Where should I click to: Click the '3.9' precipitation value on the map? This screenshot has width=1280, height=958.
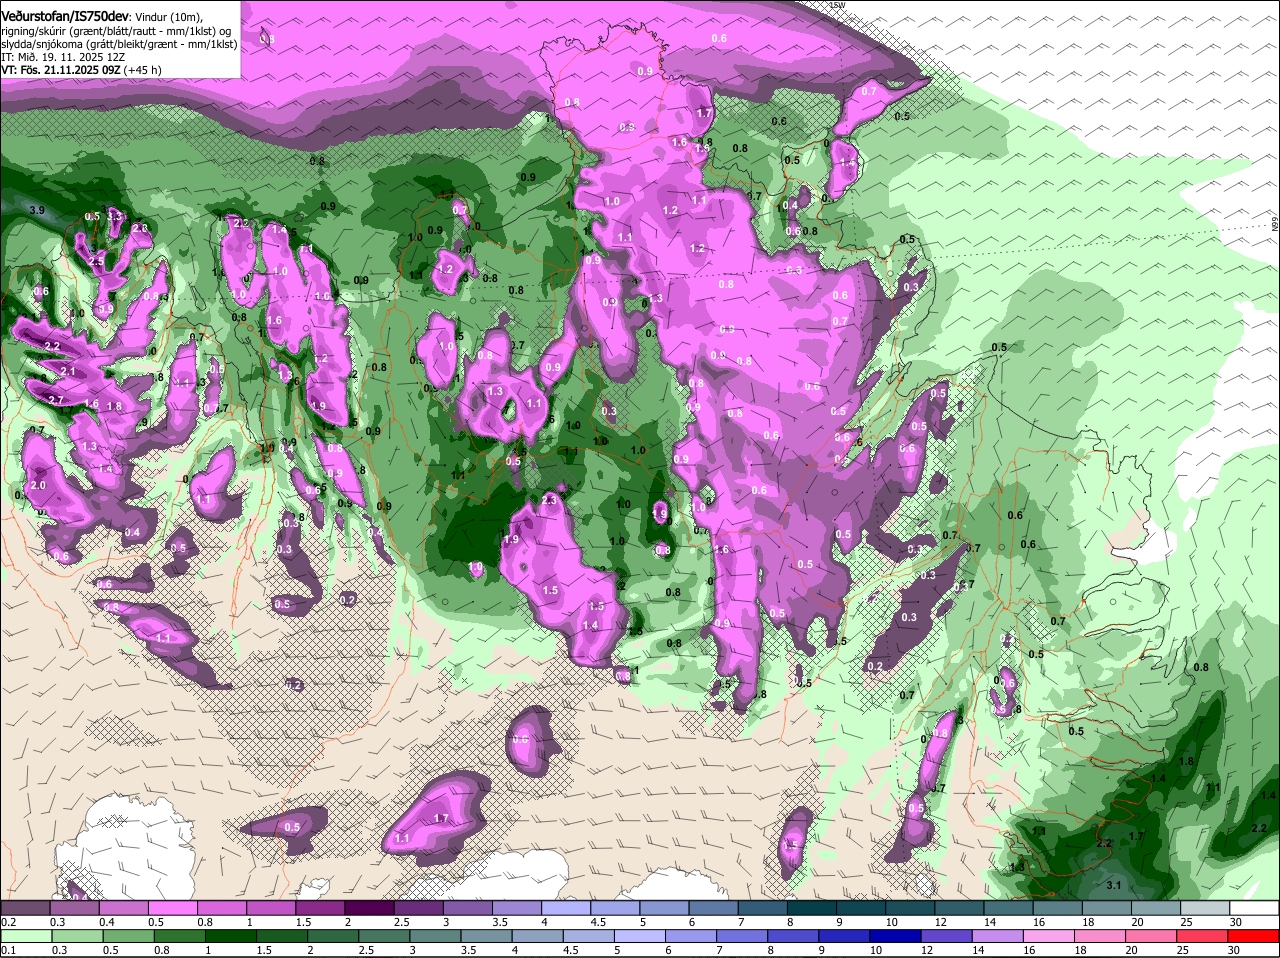click(x=37, y=210)
